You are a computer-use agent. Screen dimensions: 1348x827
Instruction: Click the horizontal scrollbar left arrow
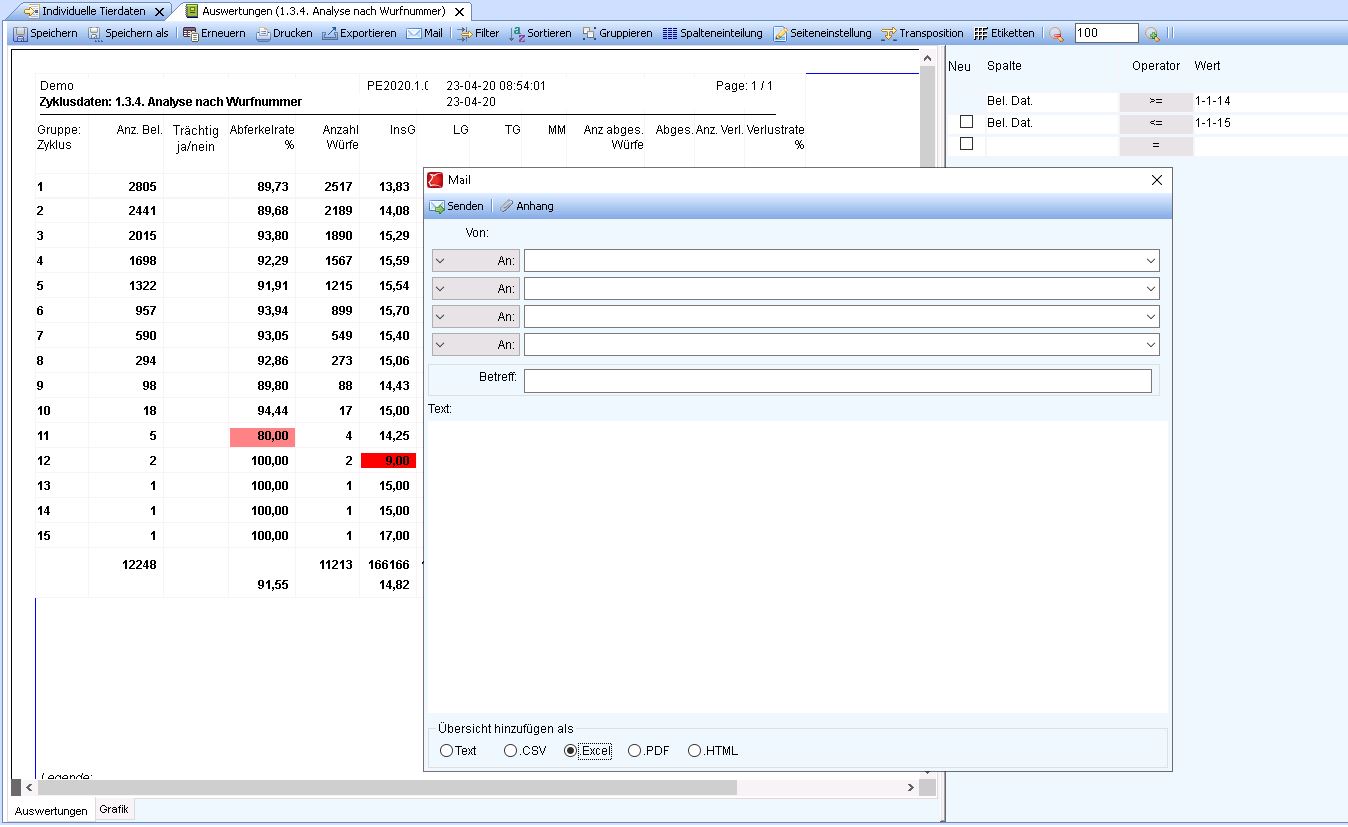28,788
